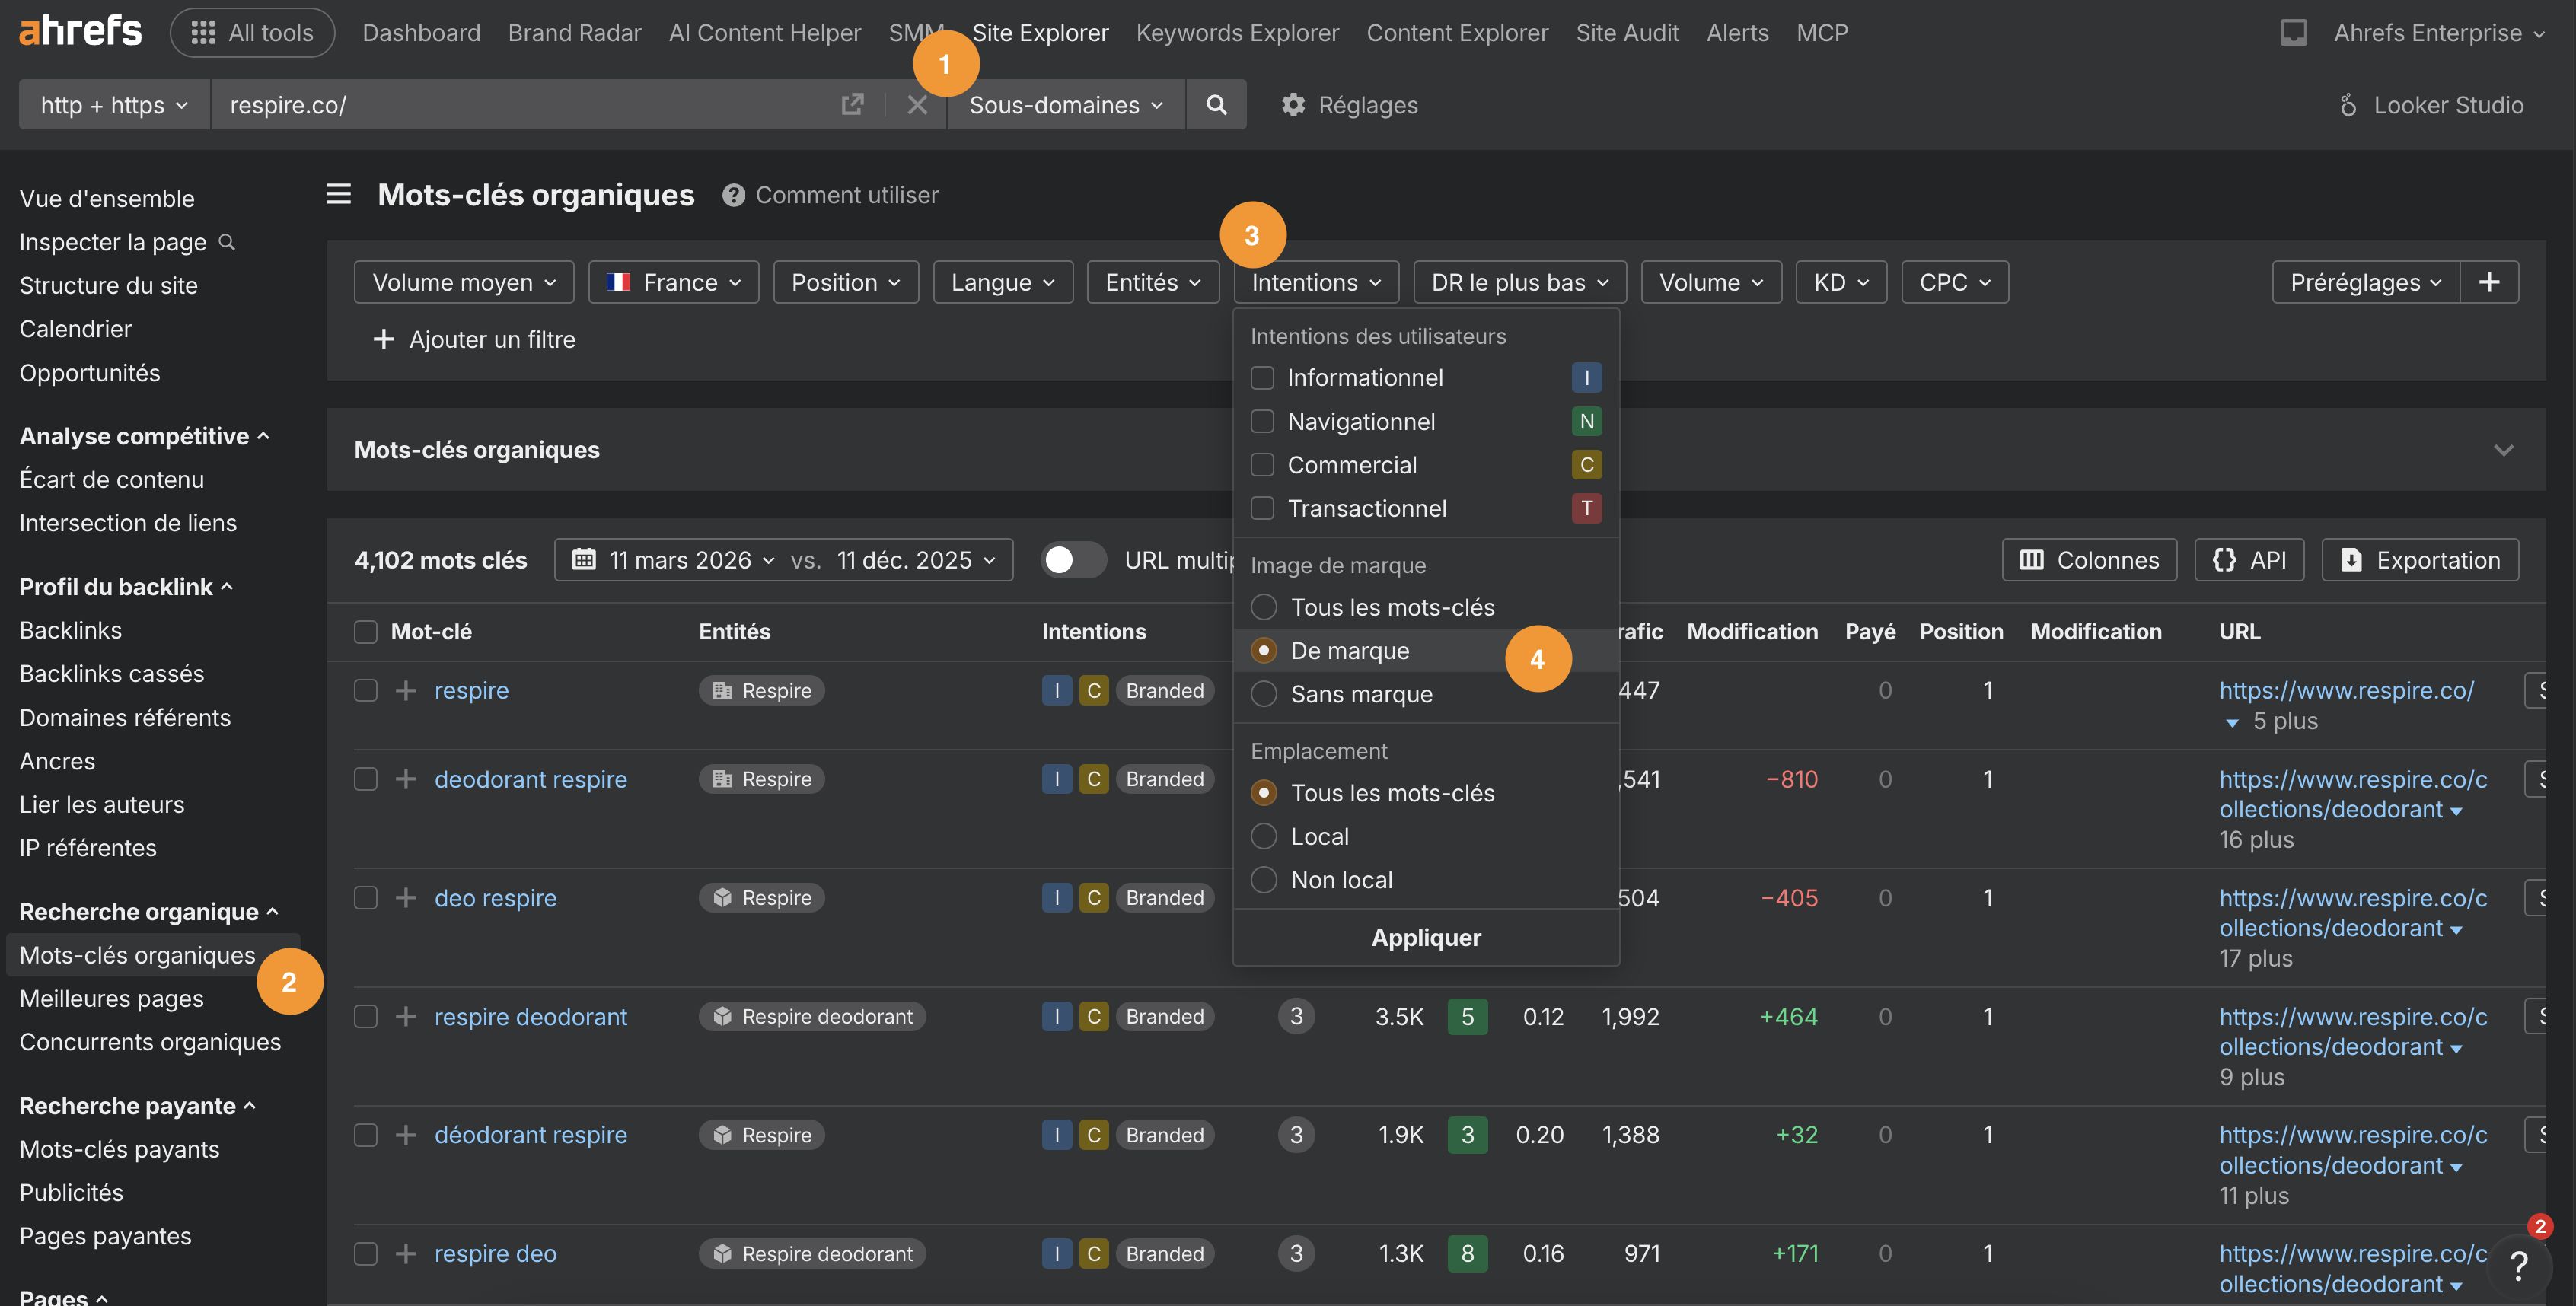The width and height of the screenshot is (2576, 1306).
Task: Click inside the respire.co URL input field
Action: (500, 104)
